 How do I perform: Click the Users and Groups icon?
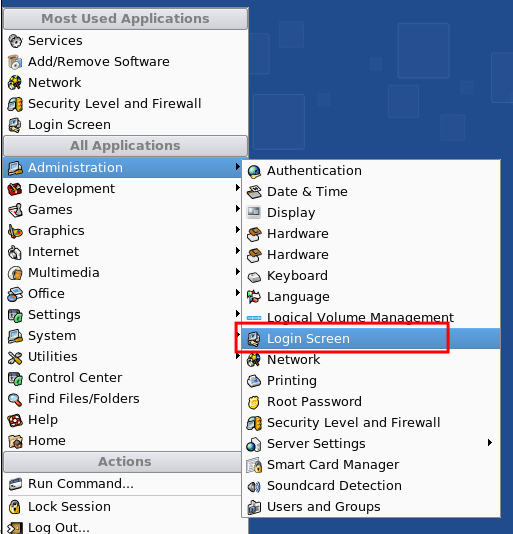pos(254,507)
